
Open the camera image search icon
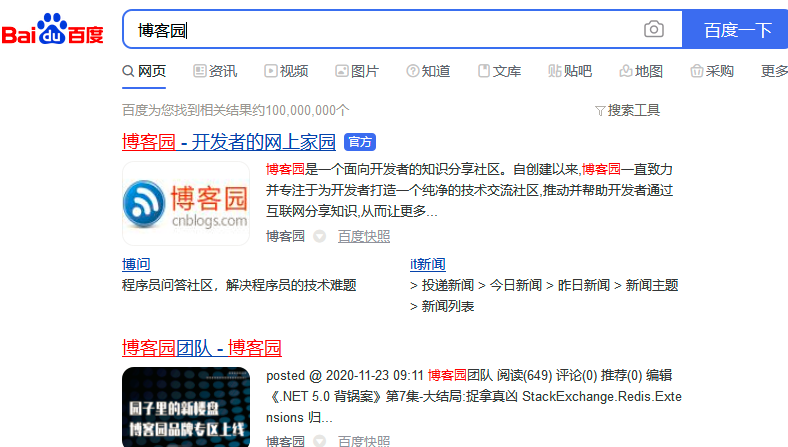point(653,29)
